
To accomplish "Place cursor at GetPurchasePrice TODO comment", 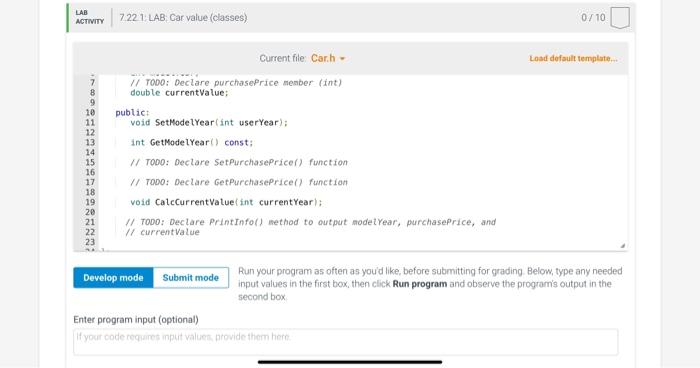I will point(238,182).
